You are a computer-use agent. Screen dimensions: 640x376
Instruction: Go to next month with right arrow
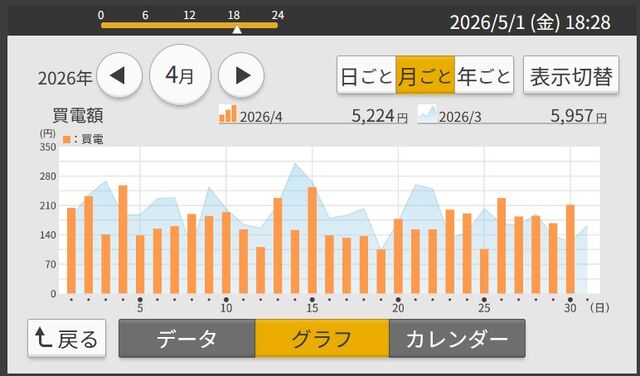[241, 76]
